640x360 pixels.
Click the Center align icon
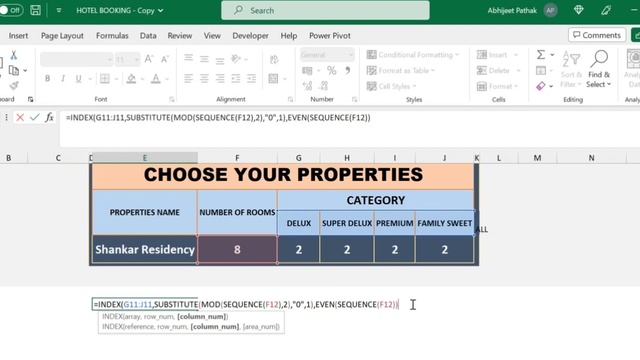(204, 78)
